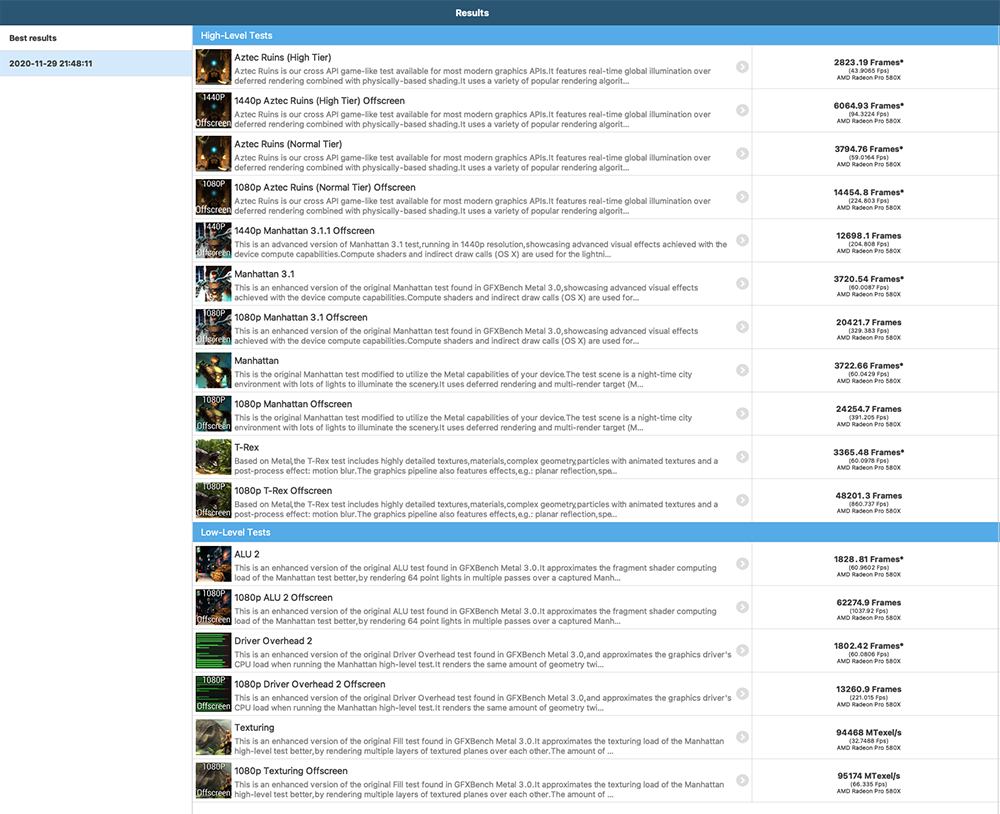The image size is (1000, 814).
Task: Click the 1080p Aztec Ruins Normal Offscreen thumbnail
Action: click(x=214, y=197)
